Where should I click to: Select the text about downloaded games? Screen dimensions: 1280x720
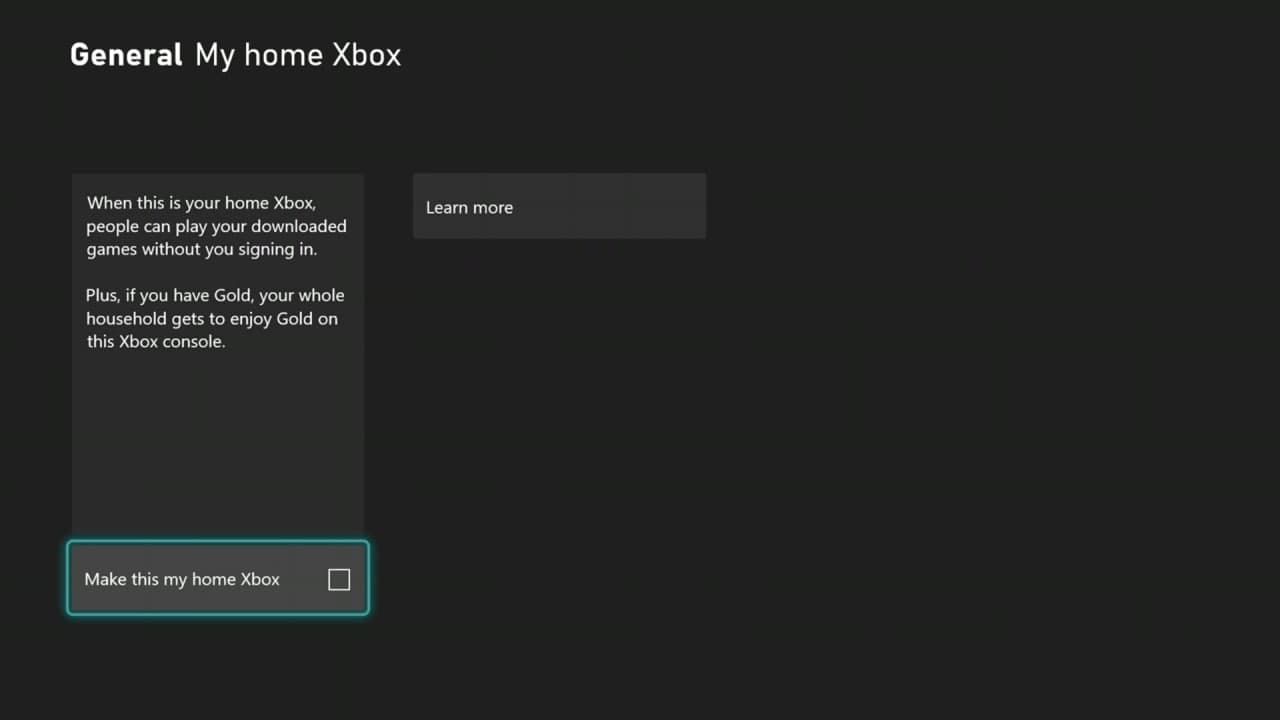[x=216, y=226]
